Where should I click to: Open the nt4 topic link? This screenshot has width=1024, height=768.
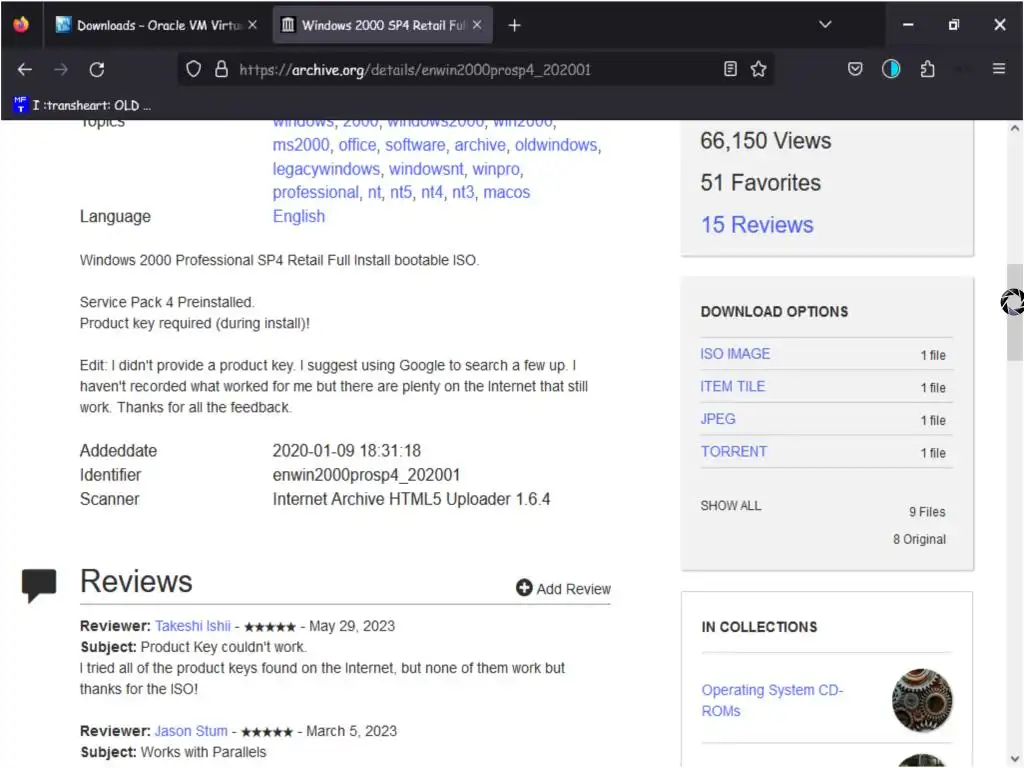[432, 193]
